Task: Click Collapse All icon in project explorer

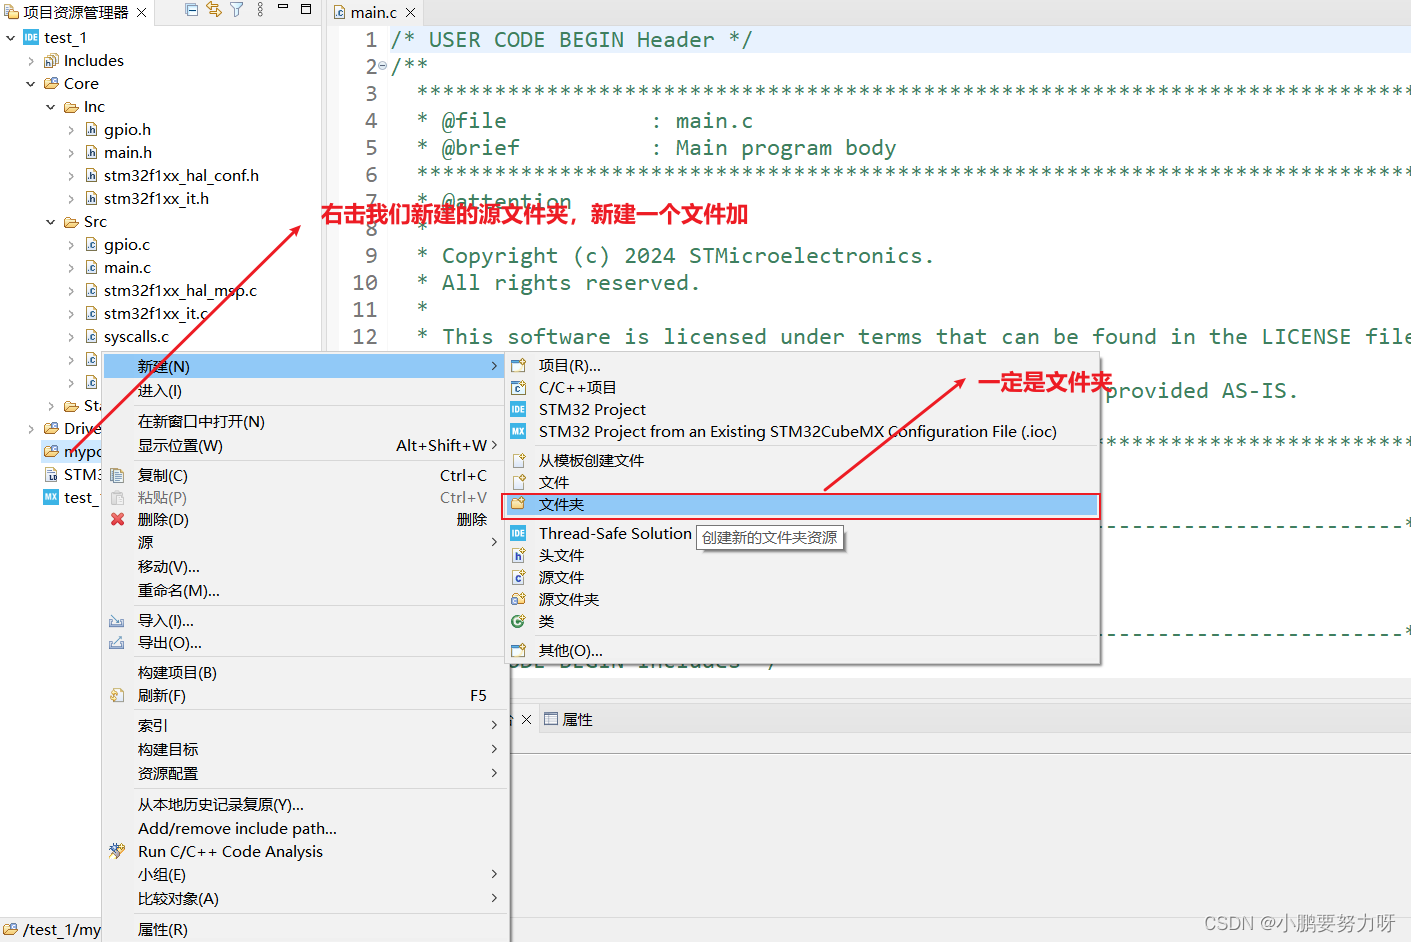Action: click(192, 10)
